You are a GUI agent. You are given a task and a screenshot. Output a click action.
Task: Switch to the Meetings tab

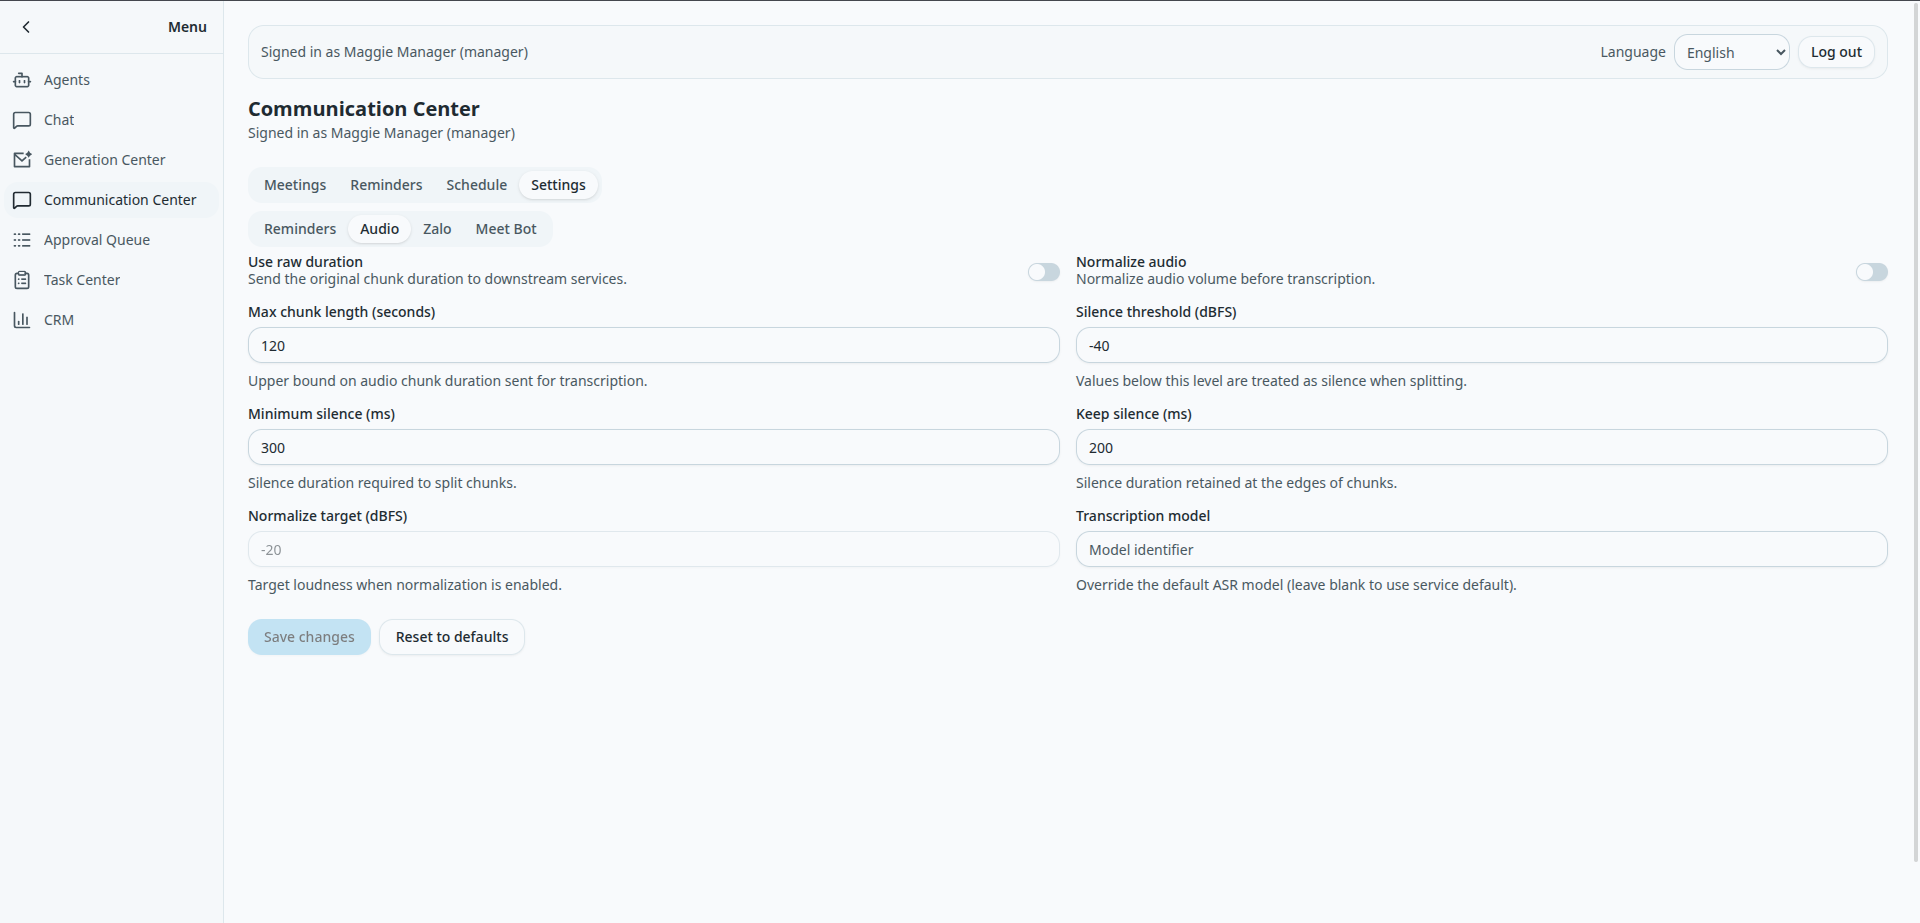pos(295,185)
